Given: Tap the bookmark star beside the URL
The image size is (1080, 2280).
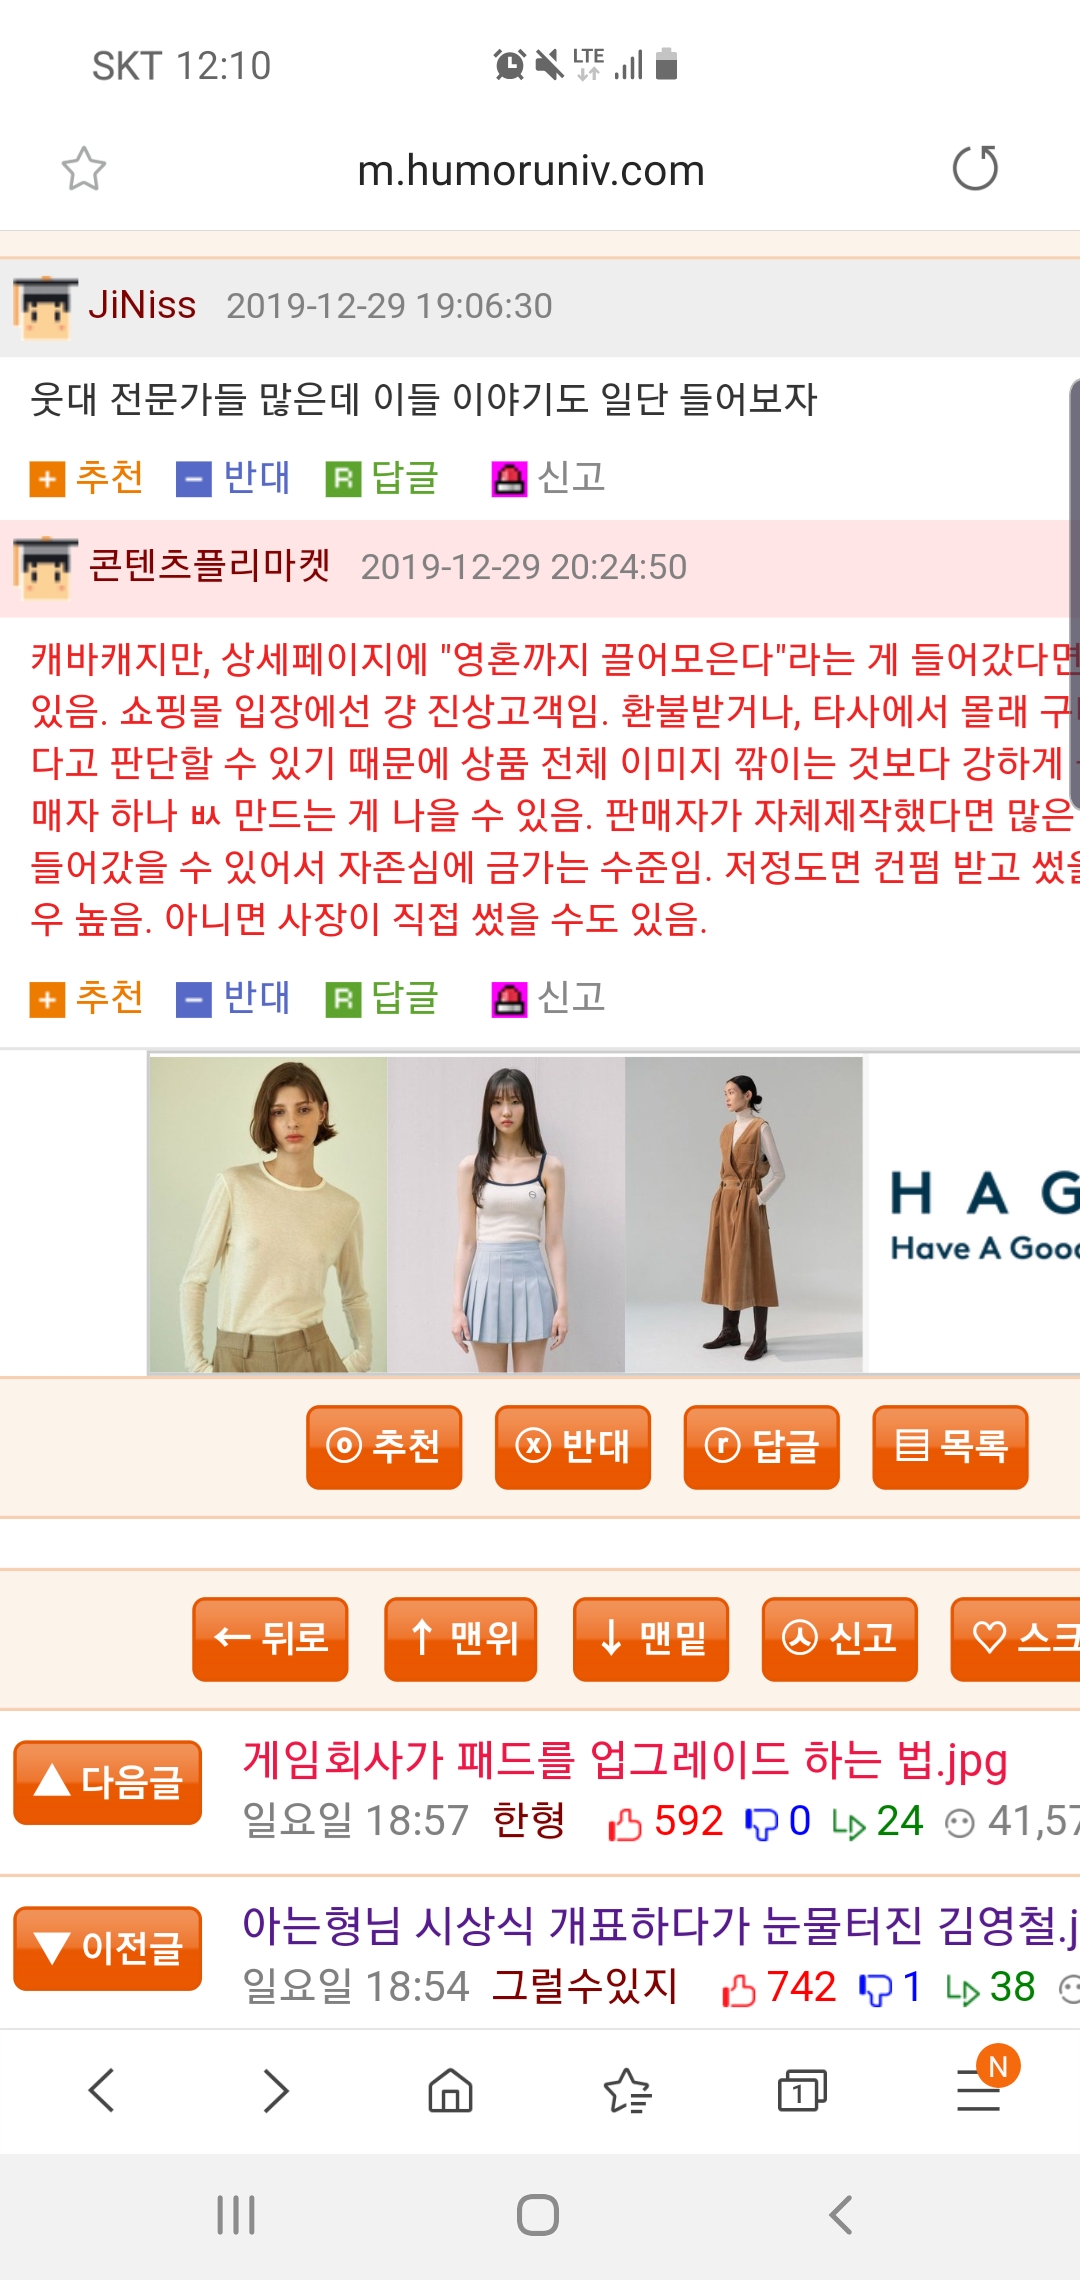Looking at the screenshot, I should 84,169.
